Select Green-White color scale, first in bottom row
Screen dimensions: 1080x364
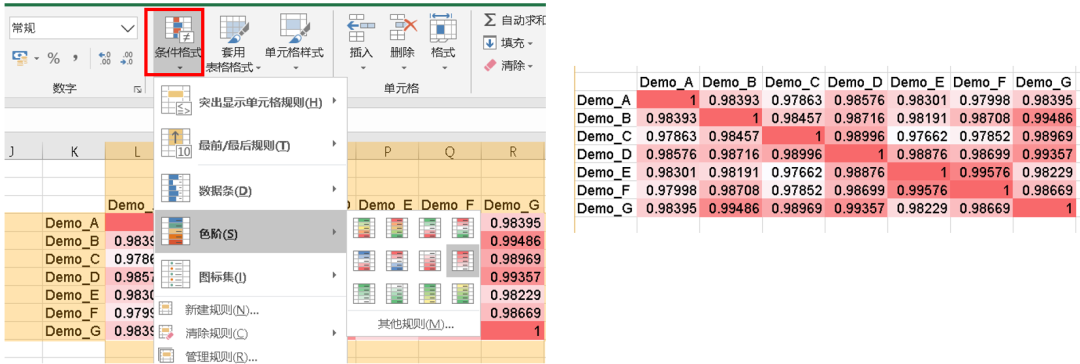(364, 294)
